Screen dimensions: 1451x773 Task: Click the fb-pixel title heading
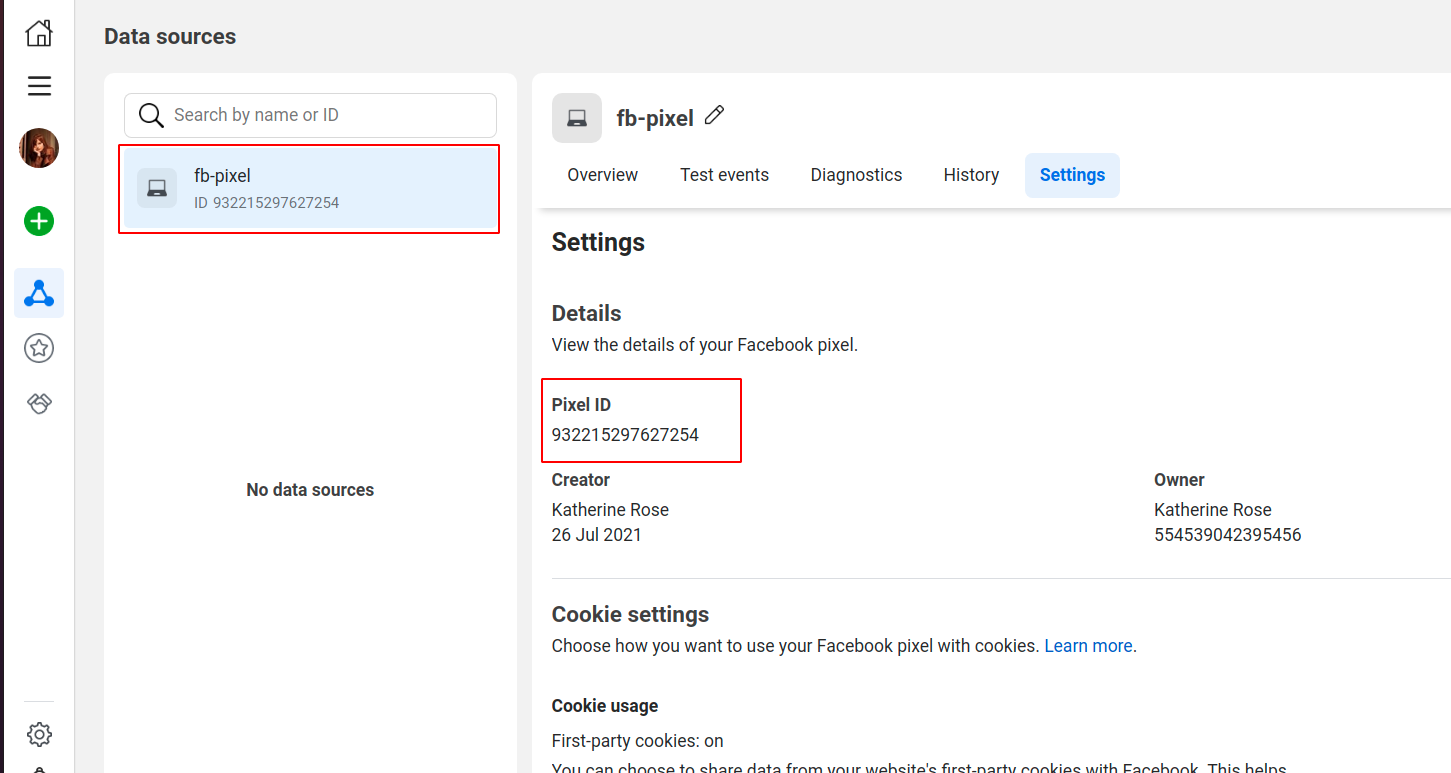click(655, 118)
